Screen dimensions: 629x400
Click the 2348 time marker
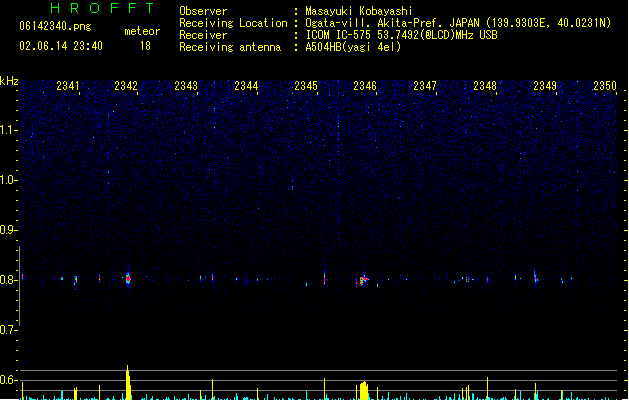[x=485, y=86]
